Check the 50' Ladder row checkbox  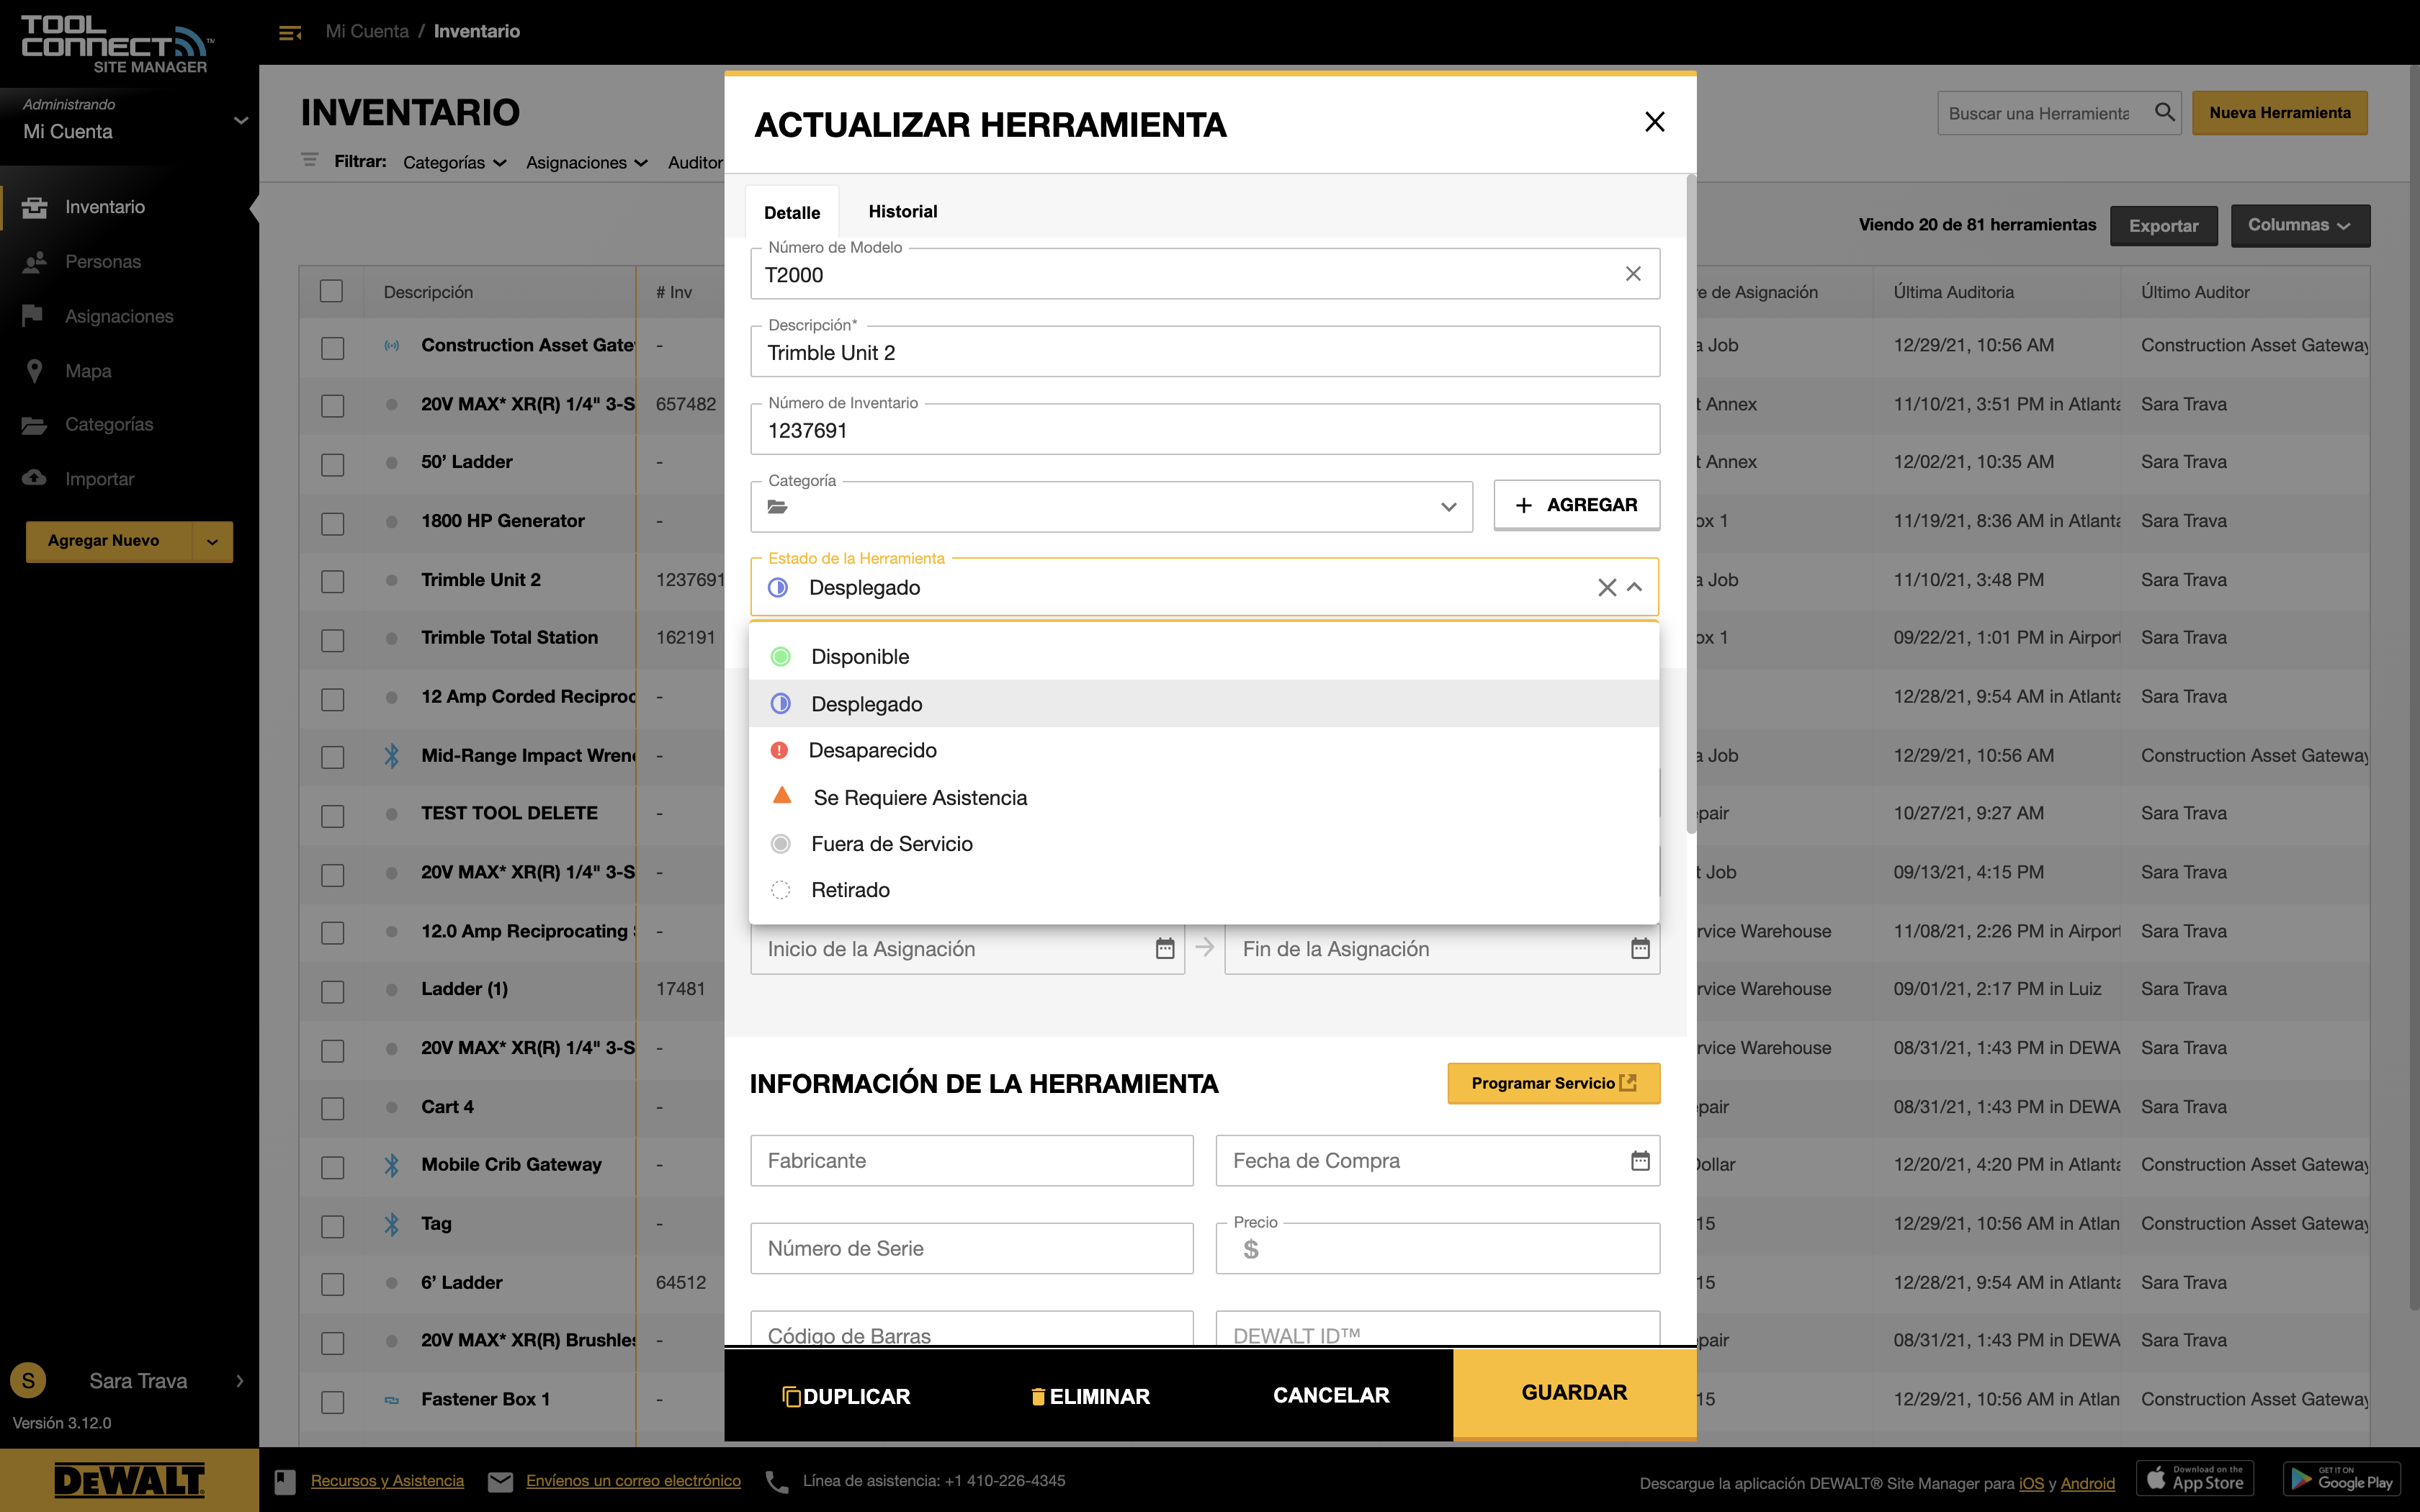pyautogui.click(x=332, y=464)
